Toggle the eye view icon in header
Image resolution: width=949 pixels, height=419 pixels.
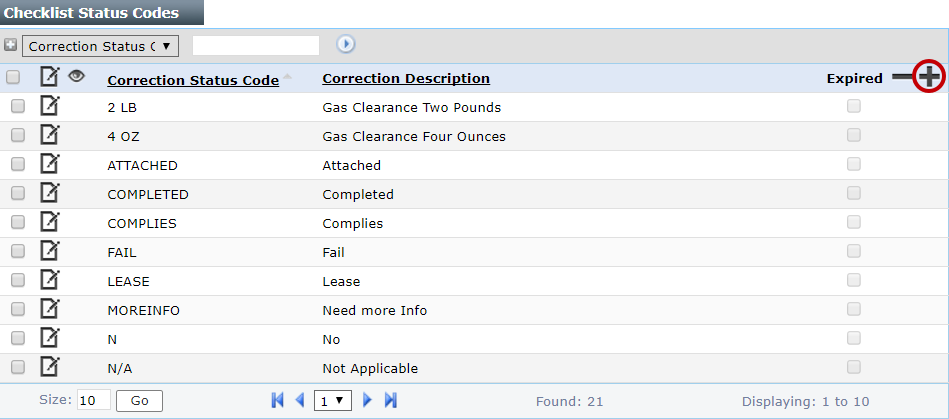coord(76,76)
